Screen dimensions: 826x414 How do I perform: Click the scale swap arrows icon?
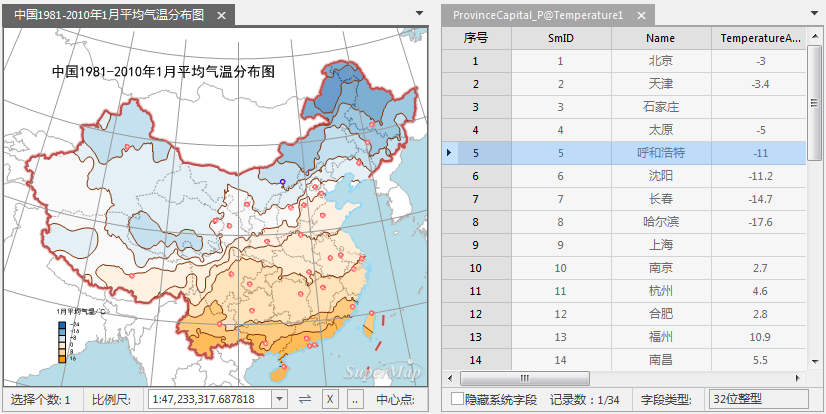click(x=305, y=399)
